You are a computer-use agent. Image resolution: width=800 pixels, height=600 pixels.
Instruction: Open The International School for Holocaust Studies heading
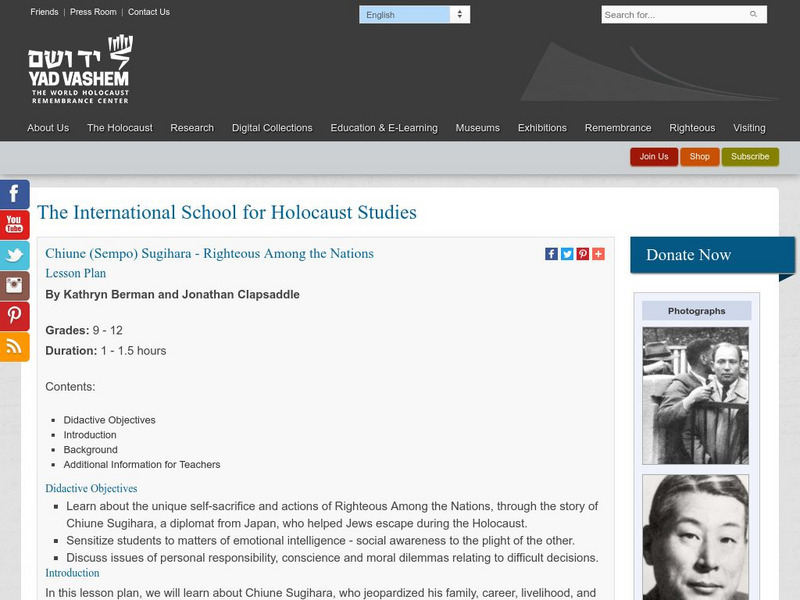pyautogui.click(x=227, y=212)
